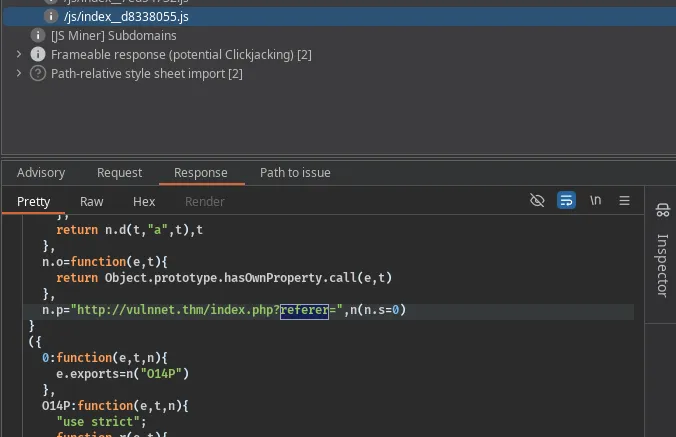The width and height of the screenshot is (676, 437).
Task: Click info icon beside /js/index__d8338055.js
Action: tap(52, 16)
